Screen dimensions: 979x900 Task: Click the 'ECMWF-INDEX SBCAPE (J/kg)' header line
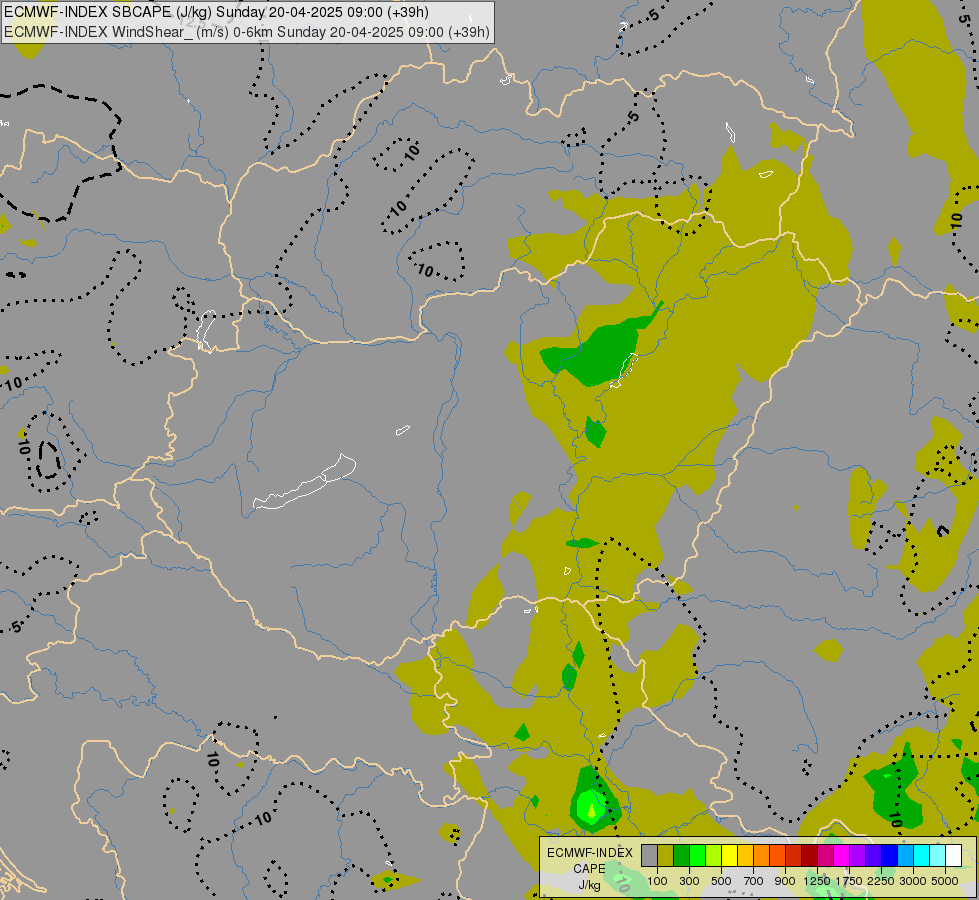point(217,12)
